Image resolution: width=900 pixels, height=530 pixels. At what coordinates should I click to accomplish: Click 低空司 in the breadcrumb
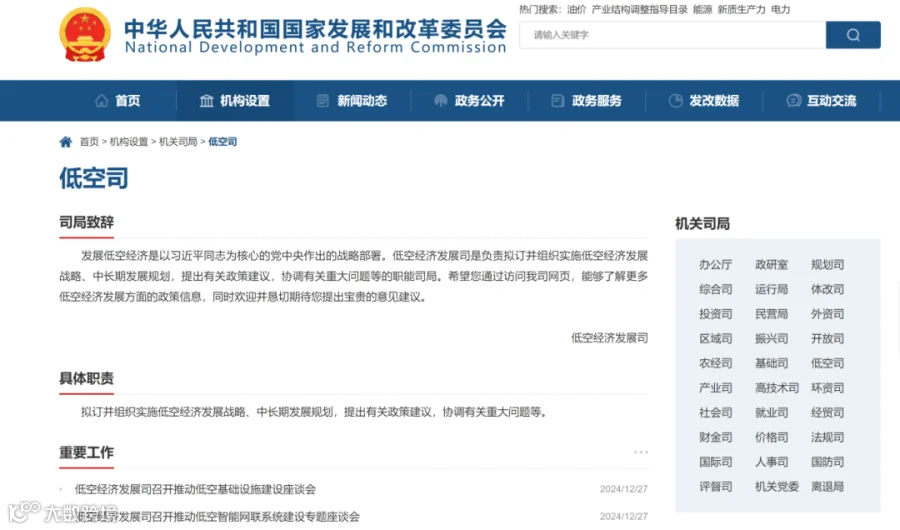pyautogui.click(x=223, y=142)
